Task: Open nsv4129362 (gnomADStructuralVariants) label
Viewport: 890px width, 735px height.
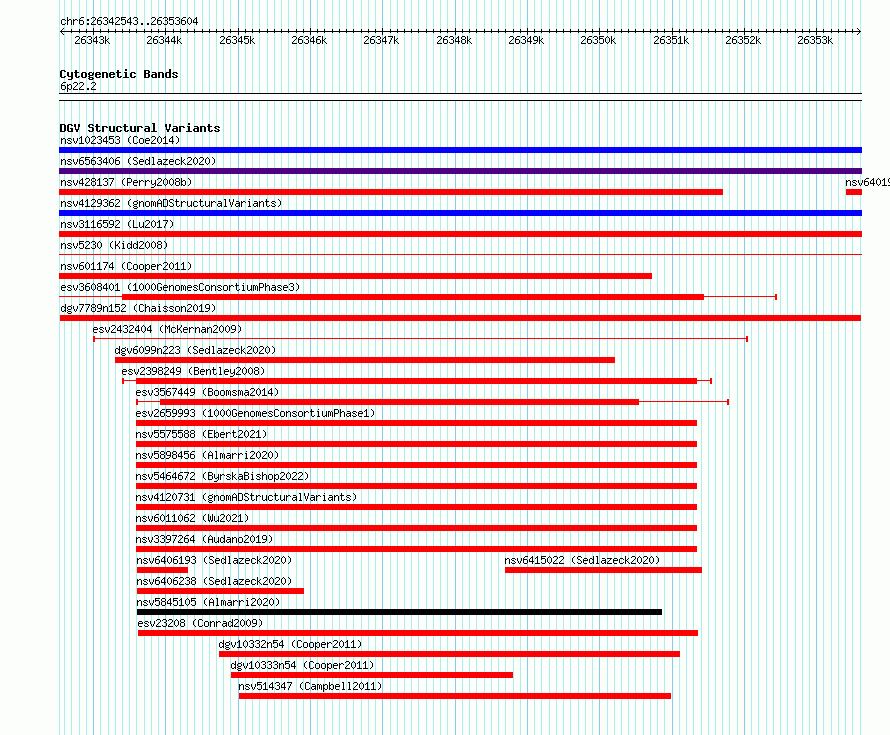Action: [171, 203]
